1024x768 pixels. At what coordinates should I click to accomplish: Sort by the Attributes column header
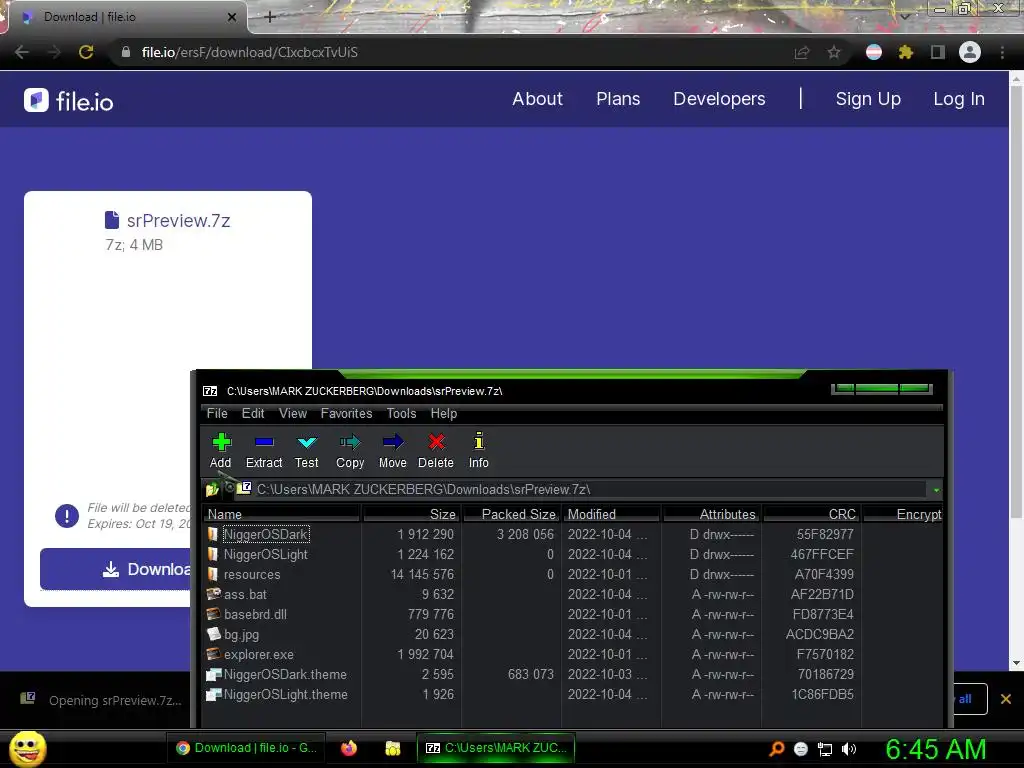tap(711, 514)
